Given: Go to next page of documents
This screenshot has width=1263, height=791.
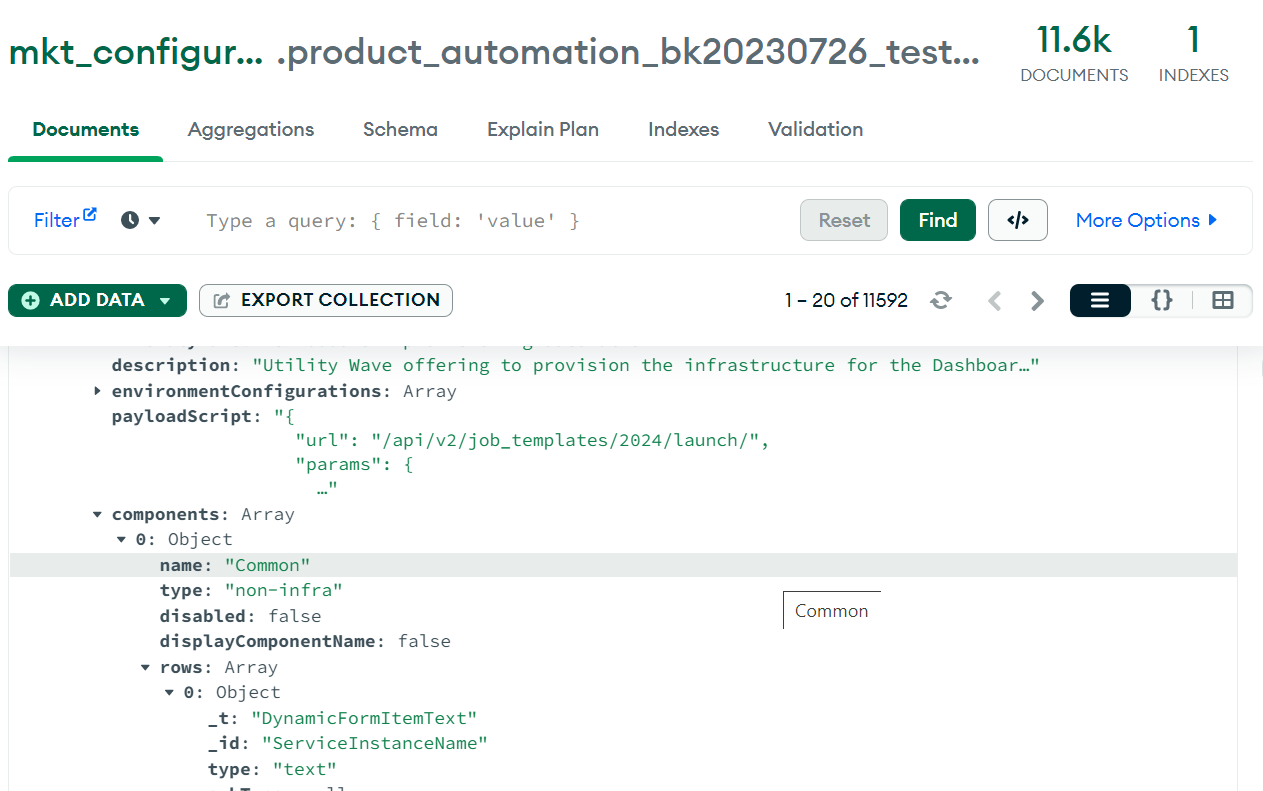Looking at the screenshot, I should click(x=1037, y=301).
